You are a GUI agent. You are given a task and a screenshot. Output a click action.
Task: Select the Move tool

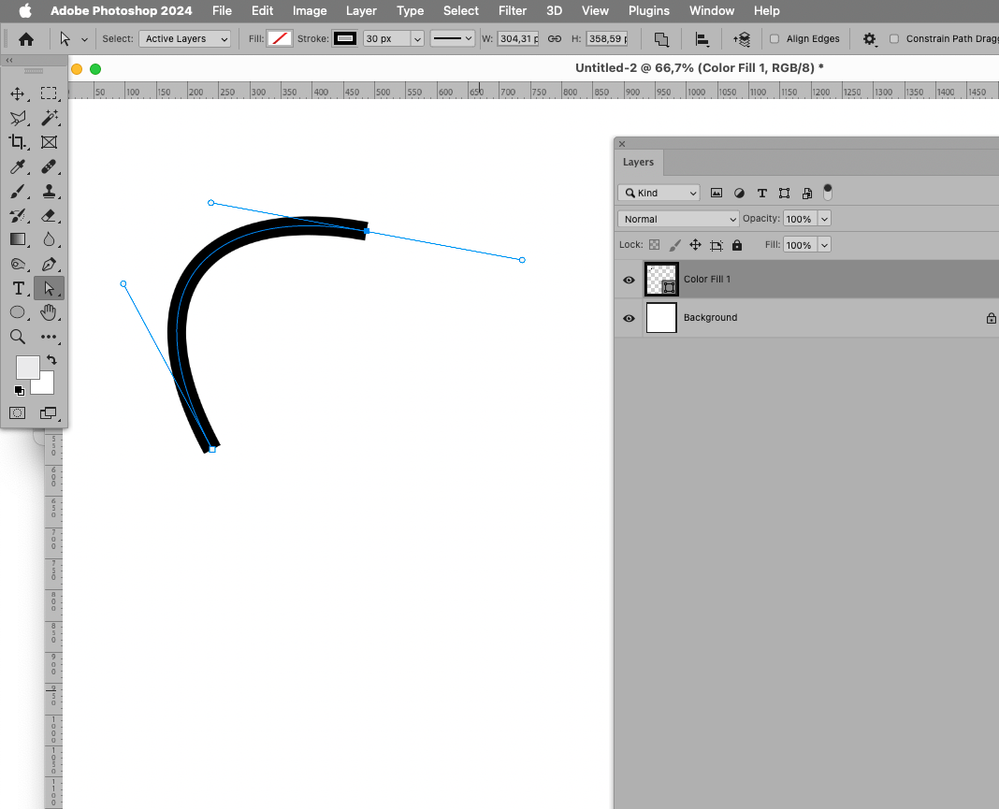(x=18, y=94)
